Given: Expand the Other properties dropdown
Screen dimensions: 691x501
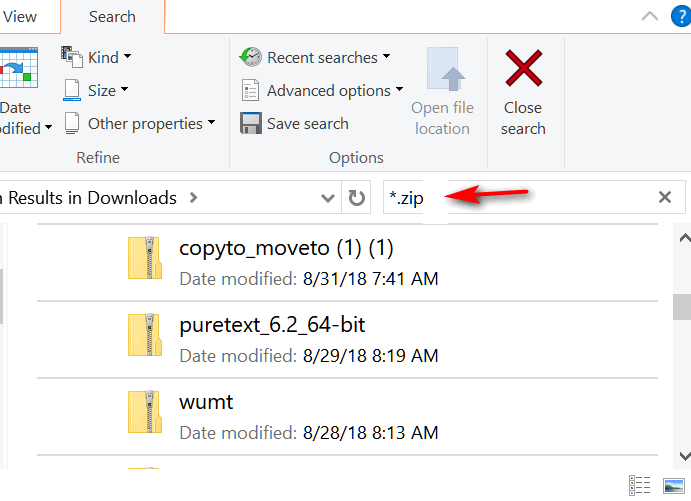Looking at the screenshot, I should point(212,122).
